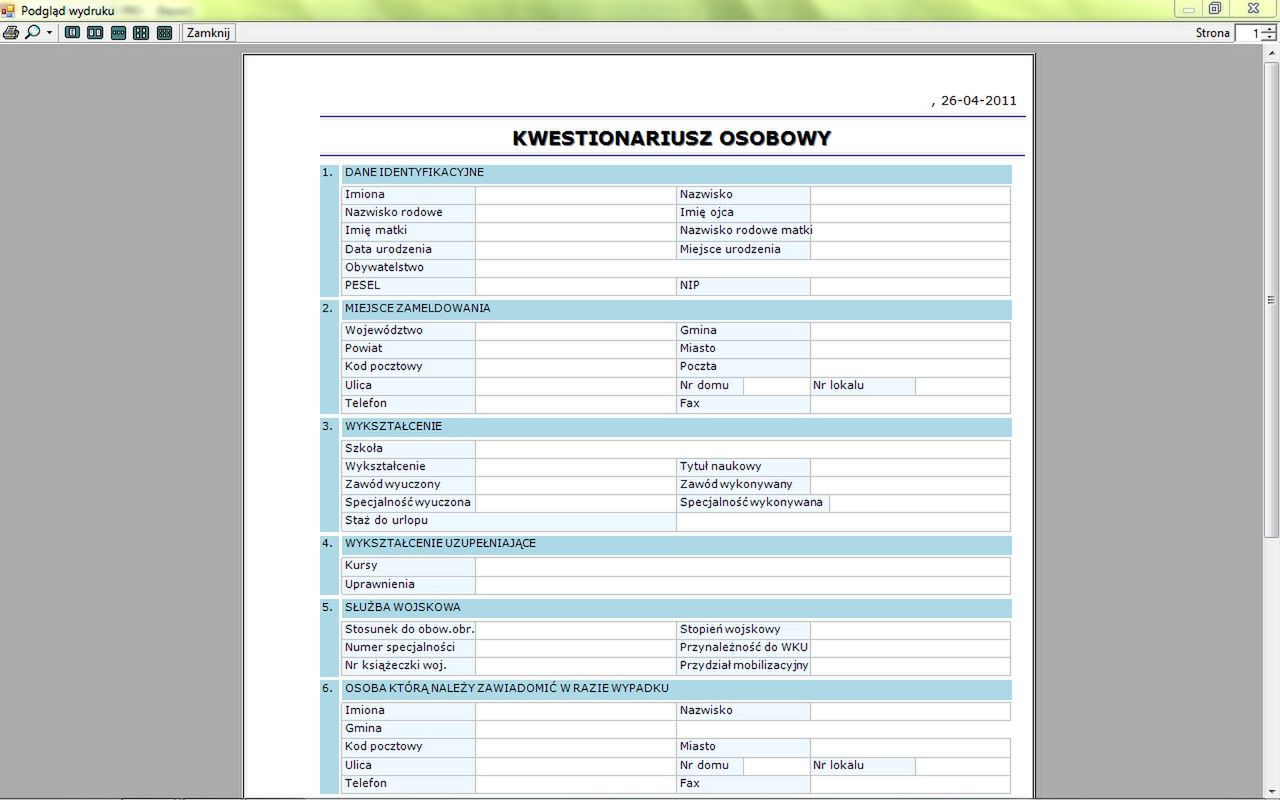Click the Data urodzenia label
Viewport: 1280px width, 800px height.
click(x=388, y=249)
